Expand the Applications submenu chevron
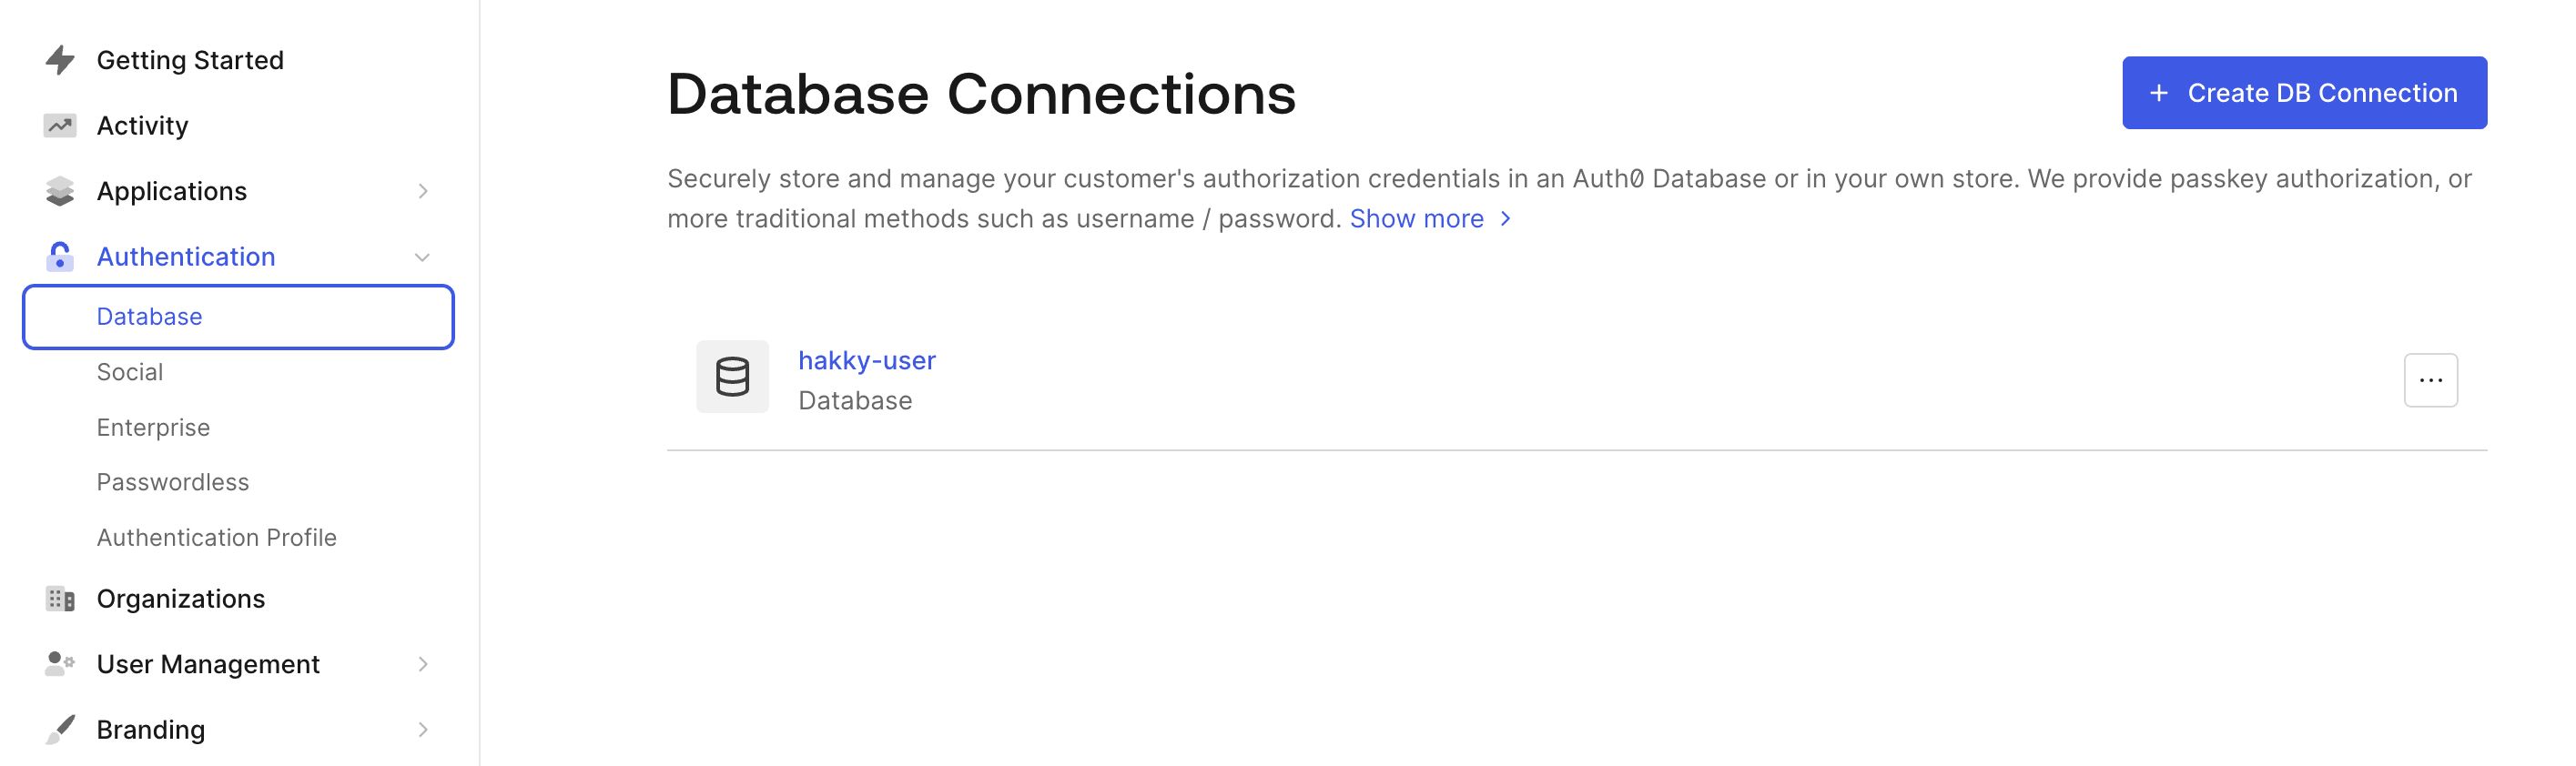The height and width of the screenshot is (766, 2576). coord(423,191)
